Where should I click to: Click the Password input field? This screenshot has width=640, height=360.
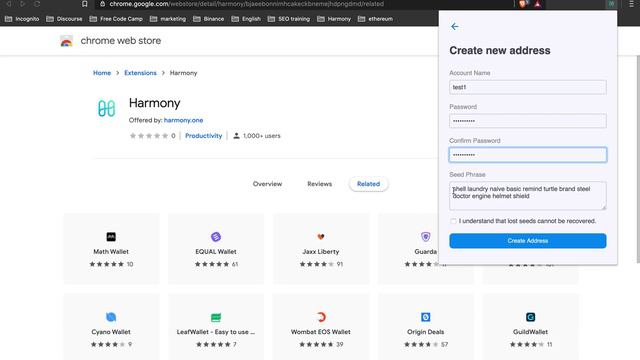pos(528,121)
